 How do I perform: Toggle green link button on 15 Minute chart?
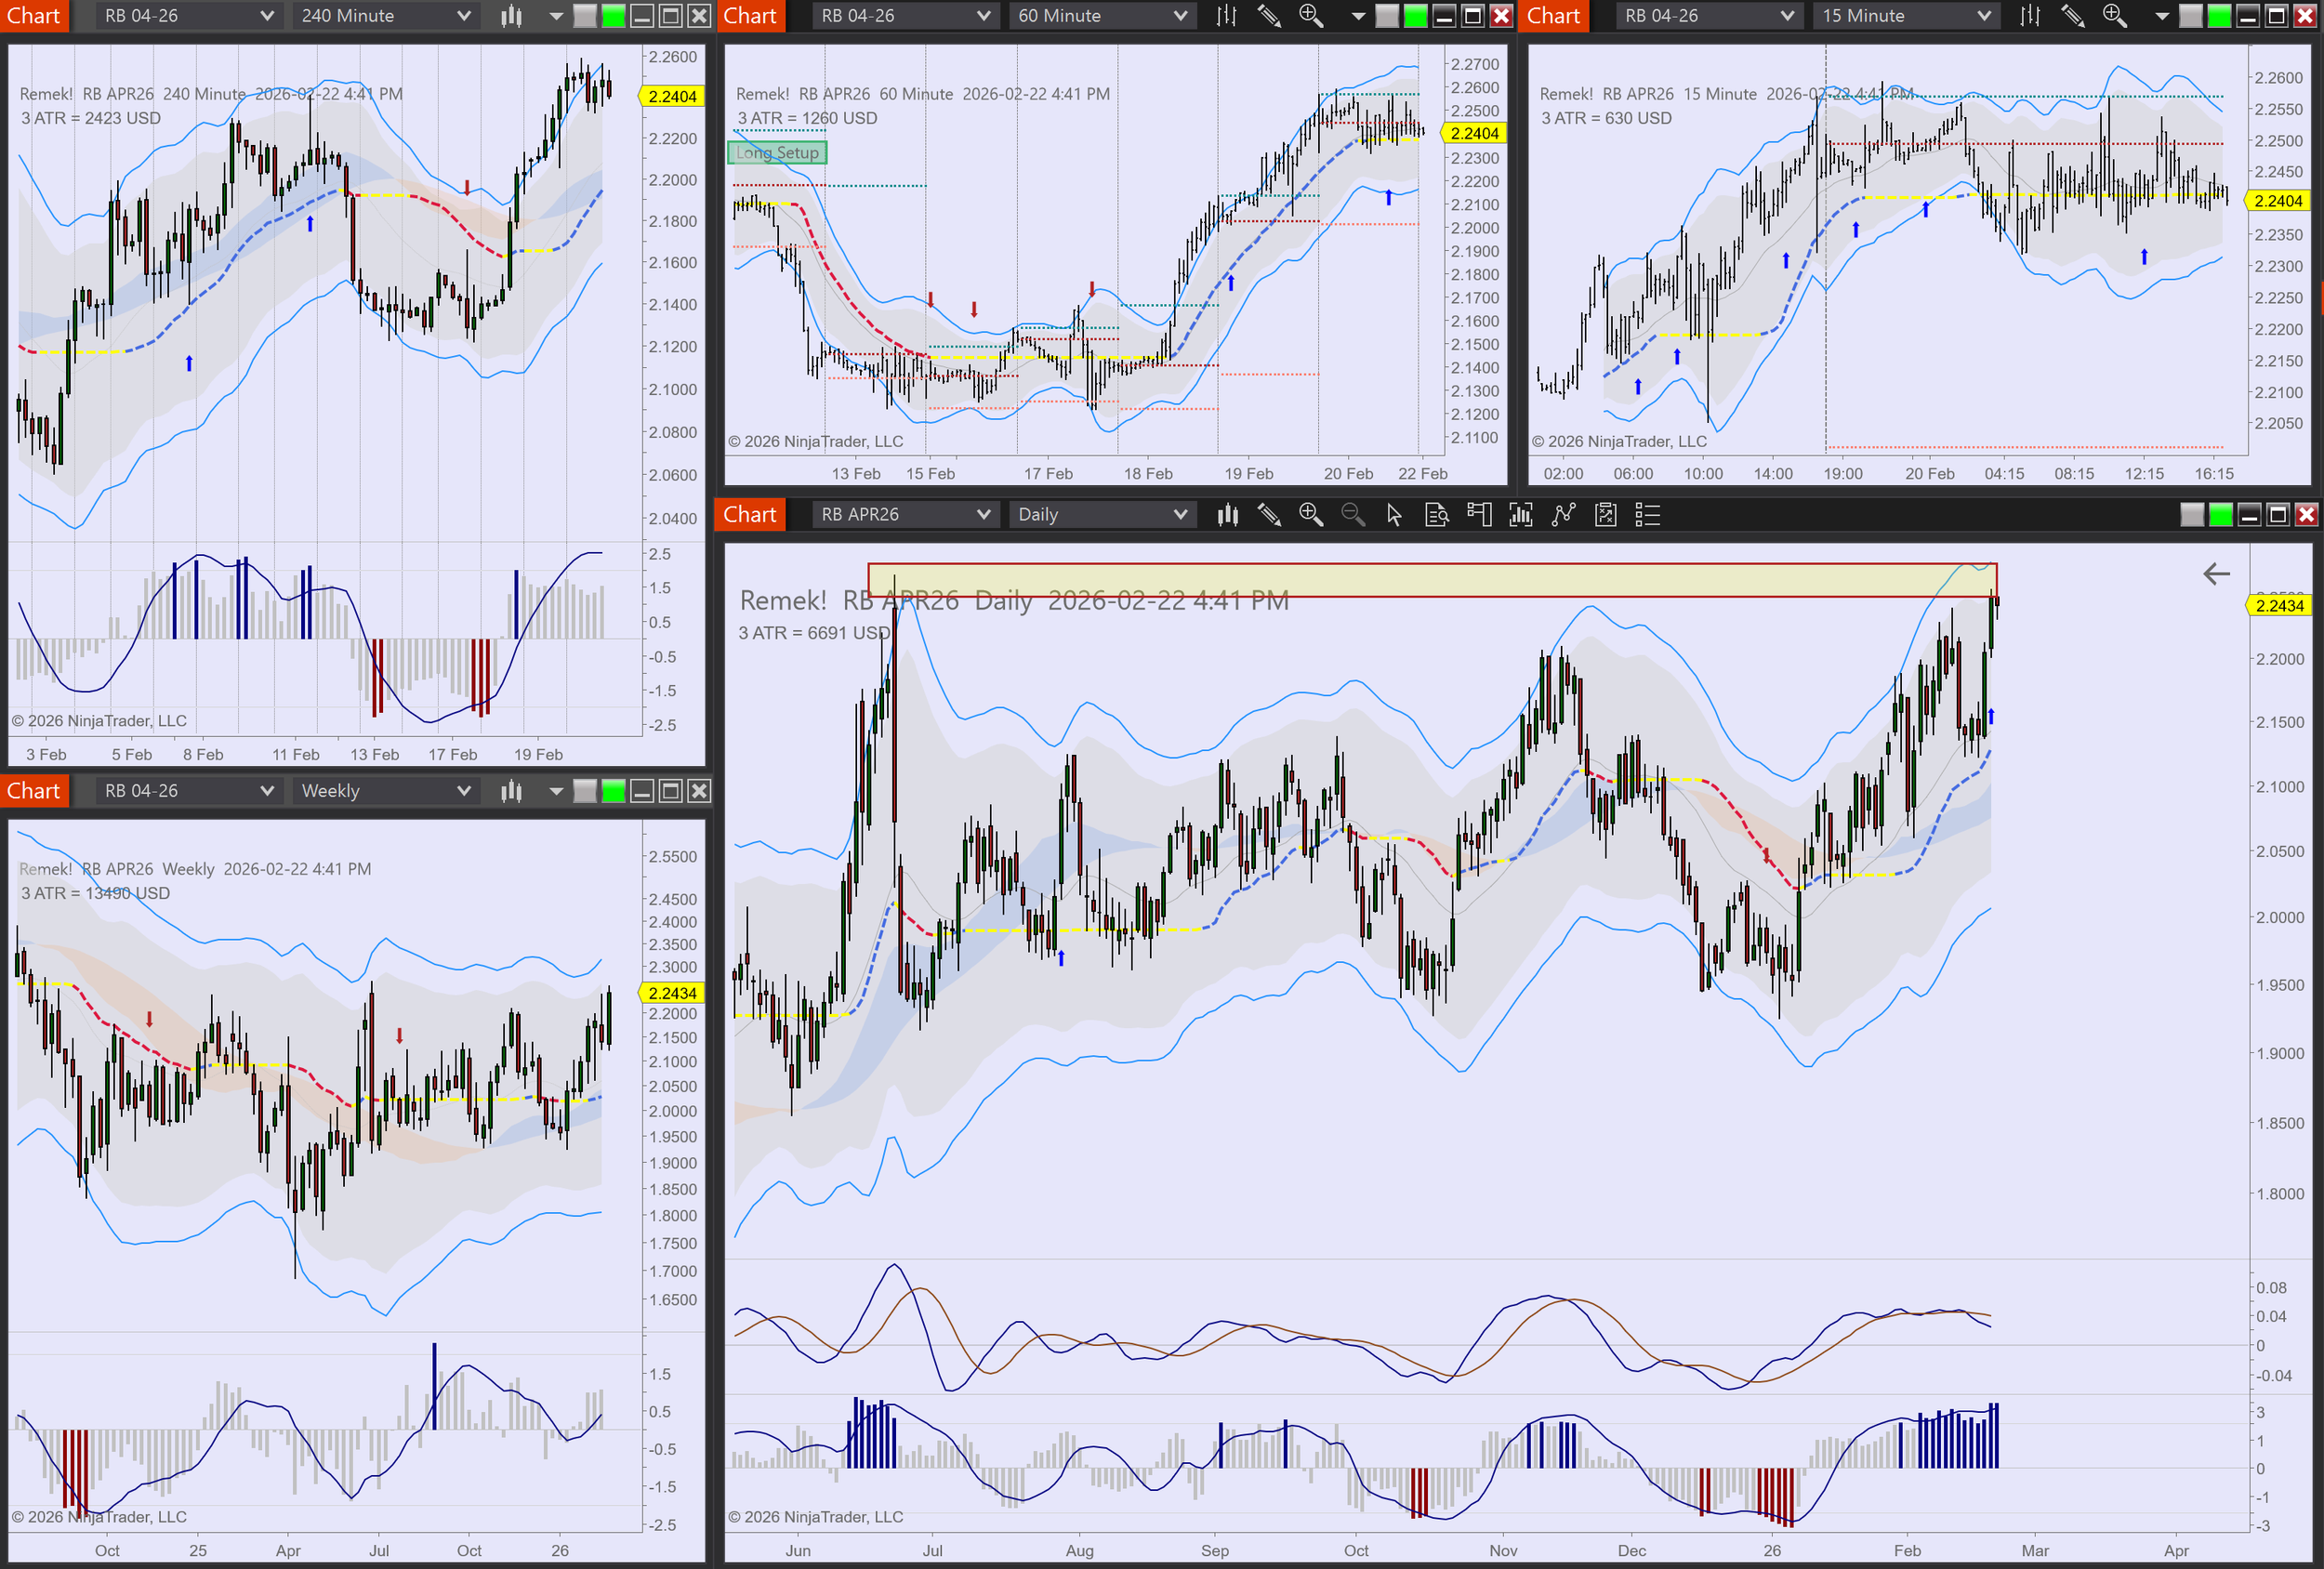(2219, 16)
